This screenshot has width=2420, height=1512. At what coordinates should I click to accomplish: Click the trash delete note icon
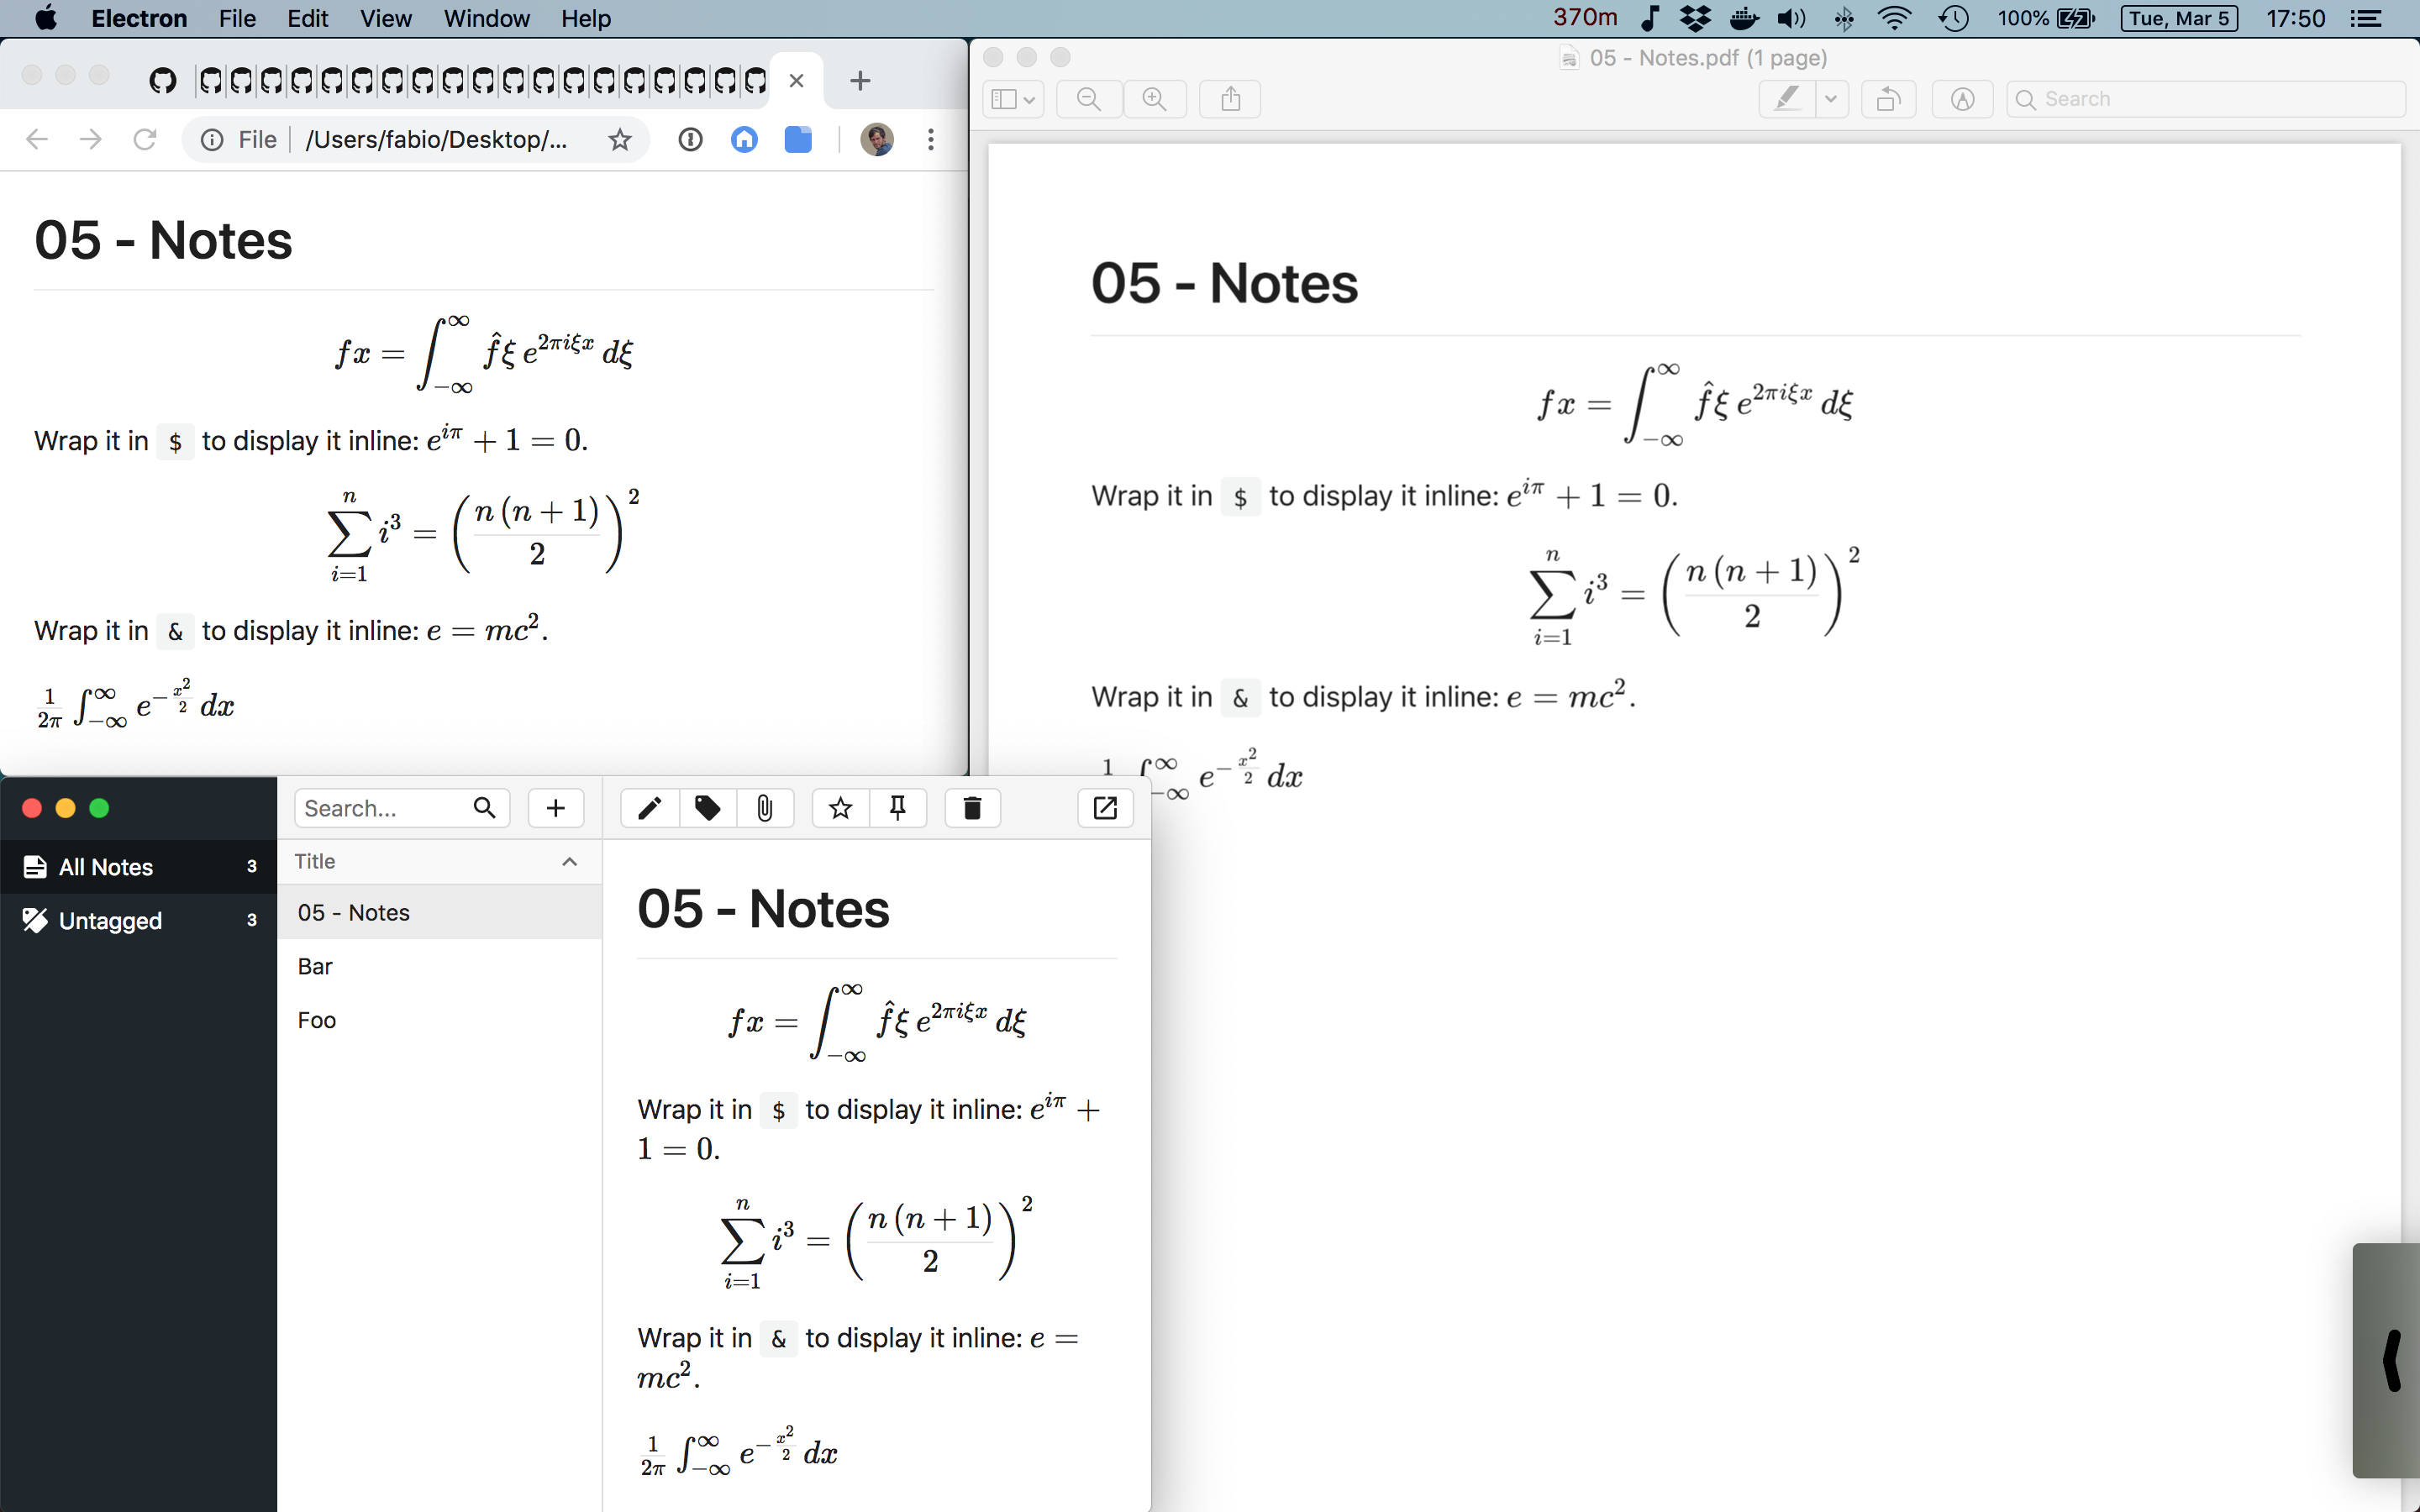pos(972,808)
